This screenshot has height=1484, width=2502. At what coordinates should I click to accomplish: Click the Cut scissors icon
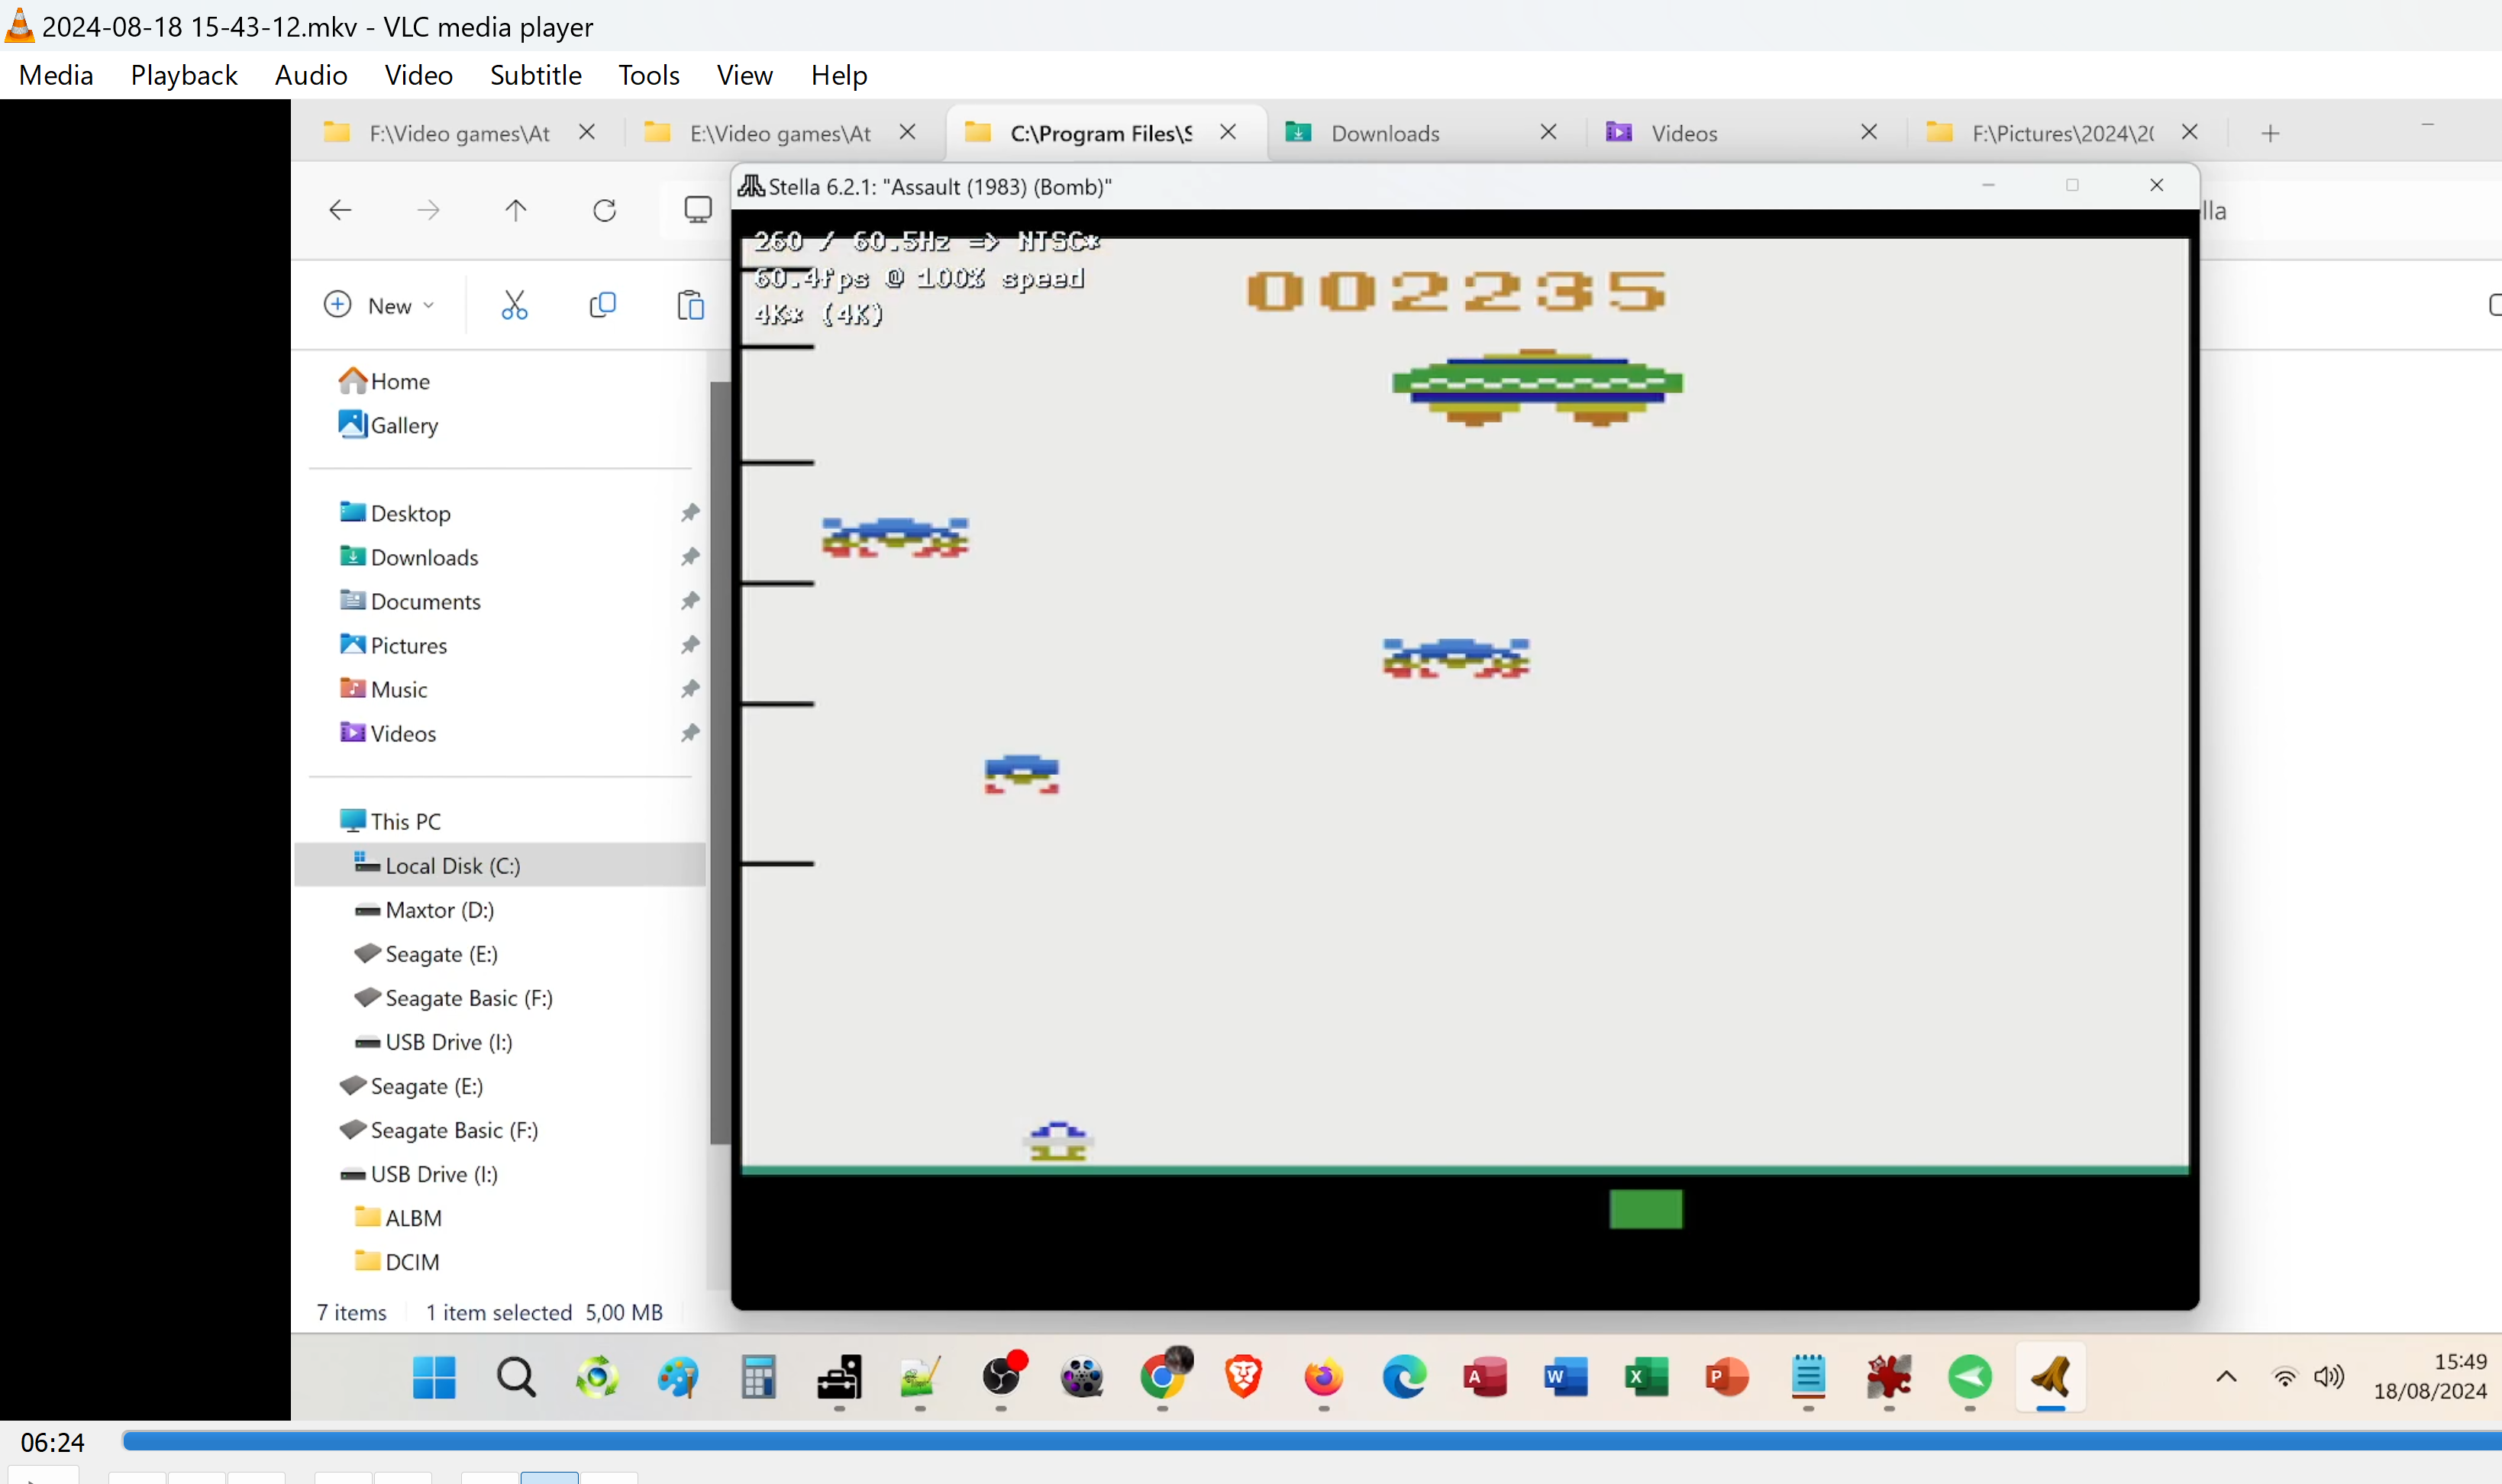(x=514, y=305)
